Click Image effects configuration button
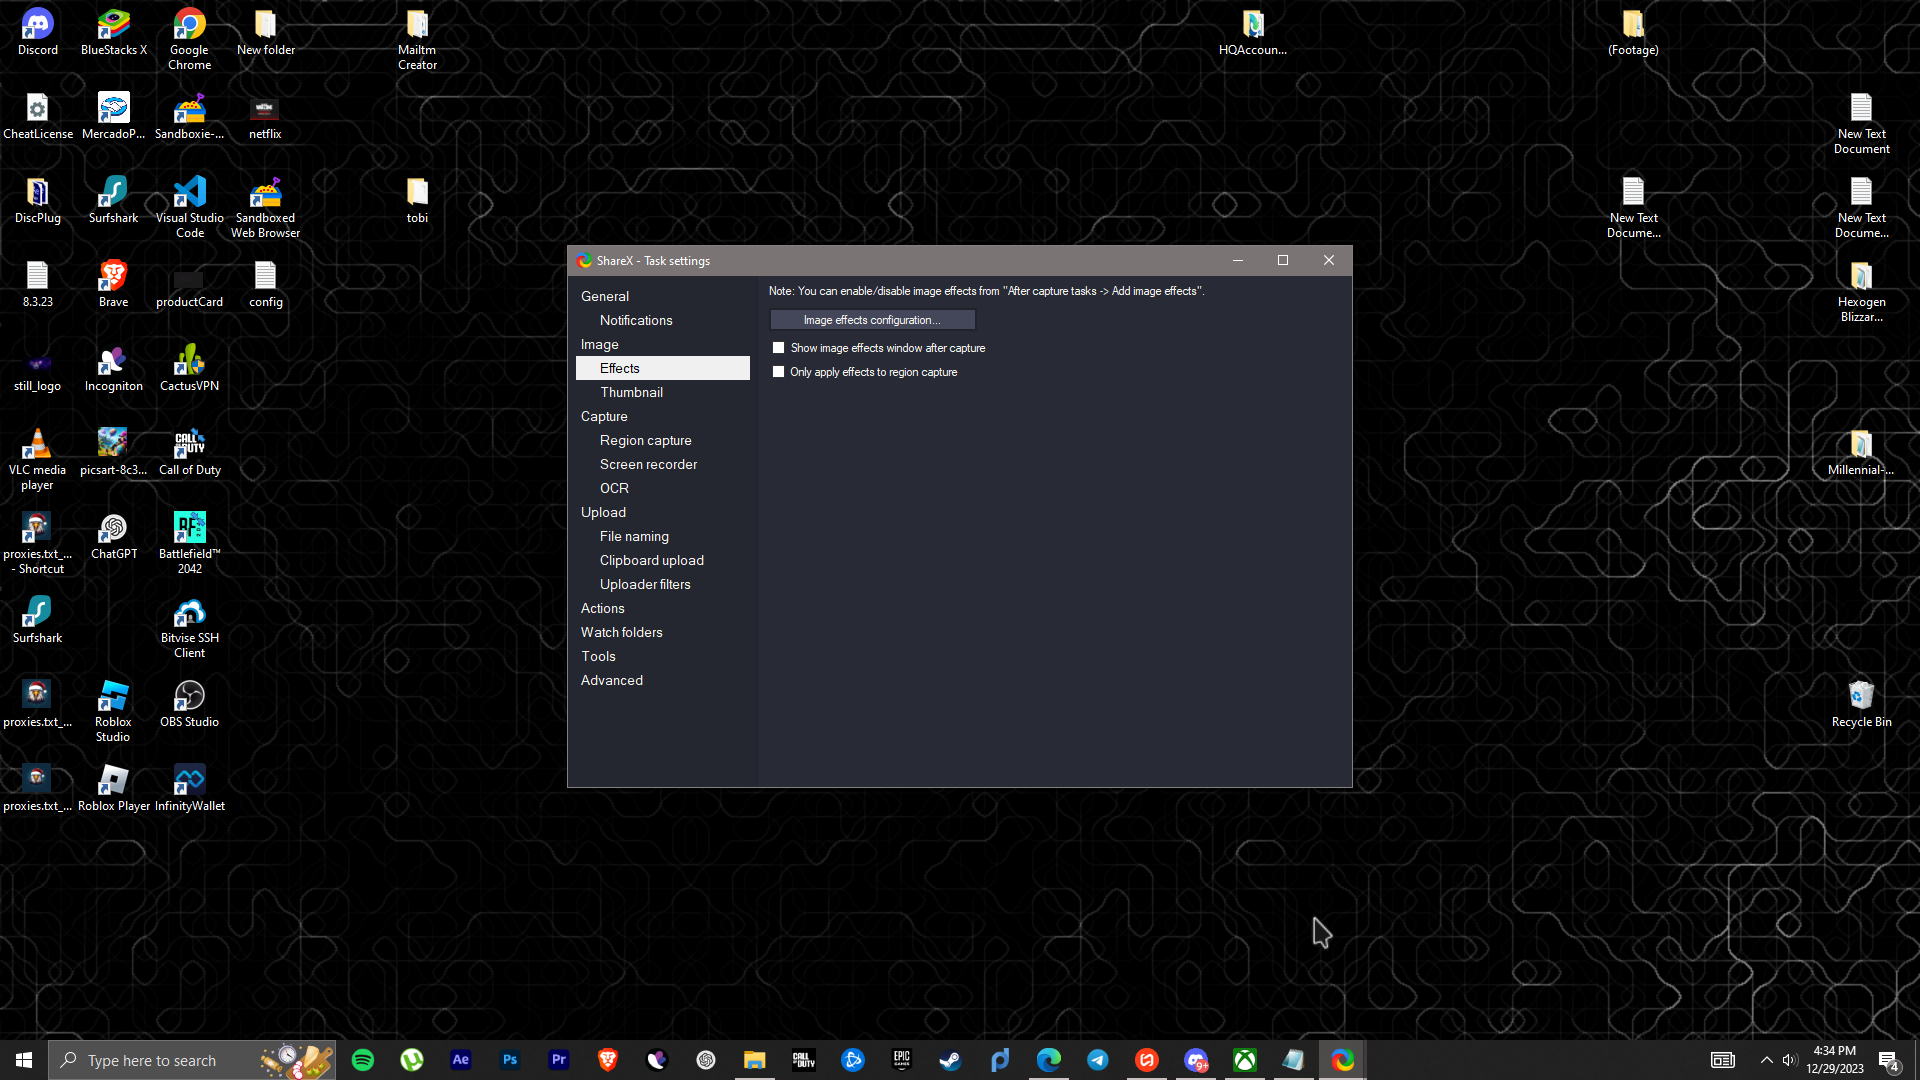Screen dimensions: 1920x1080 [x=872, y=320]
